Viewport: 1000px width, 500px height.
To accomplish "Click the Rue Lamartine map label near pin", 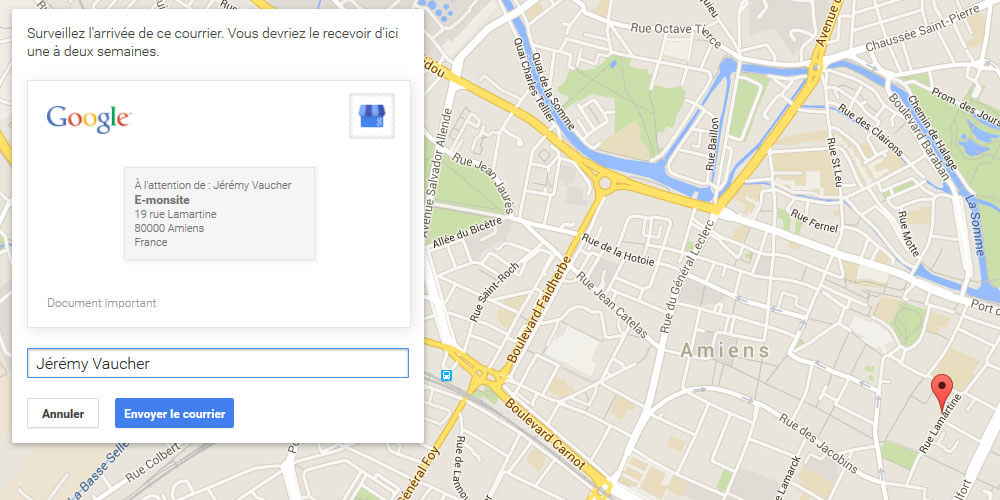I will (939, 423).
